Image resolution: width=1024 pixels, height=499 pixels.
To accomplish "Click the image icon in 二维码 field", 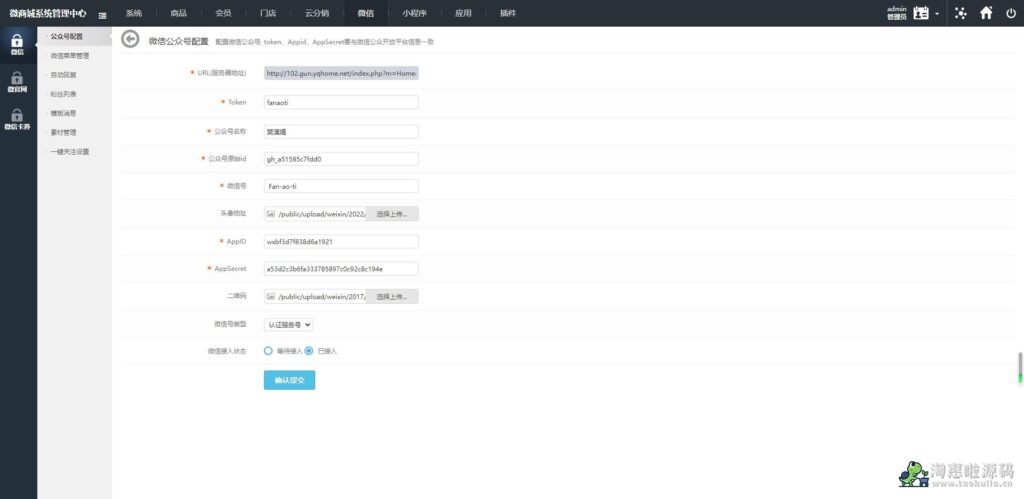I will [270, 297].
